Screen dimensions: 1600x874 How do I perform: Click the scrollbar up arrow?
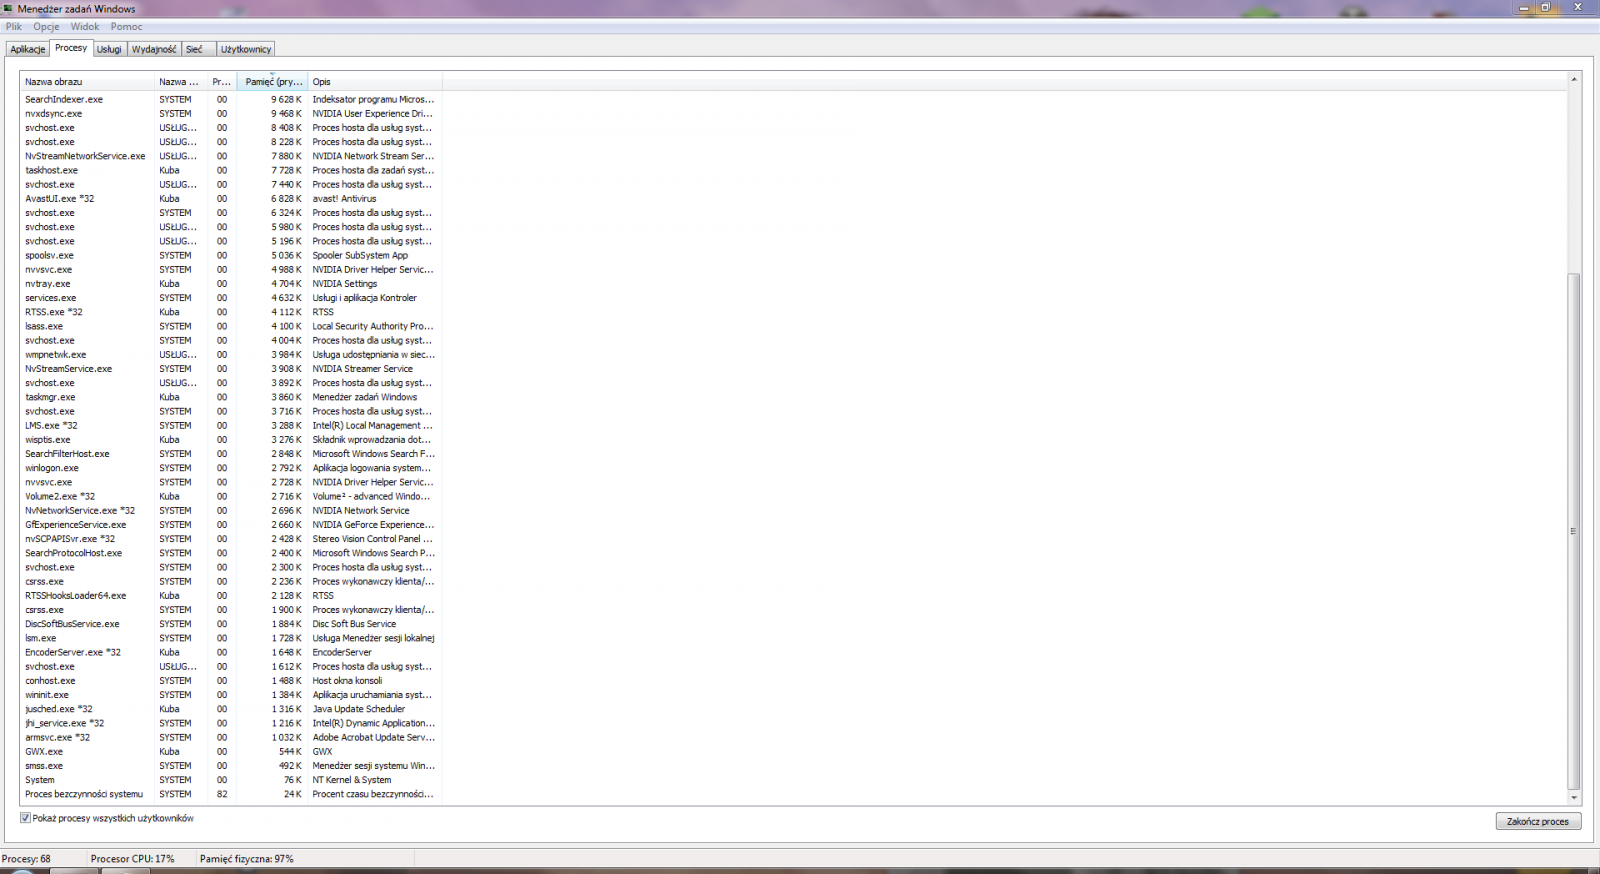tap(1574, 79)
